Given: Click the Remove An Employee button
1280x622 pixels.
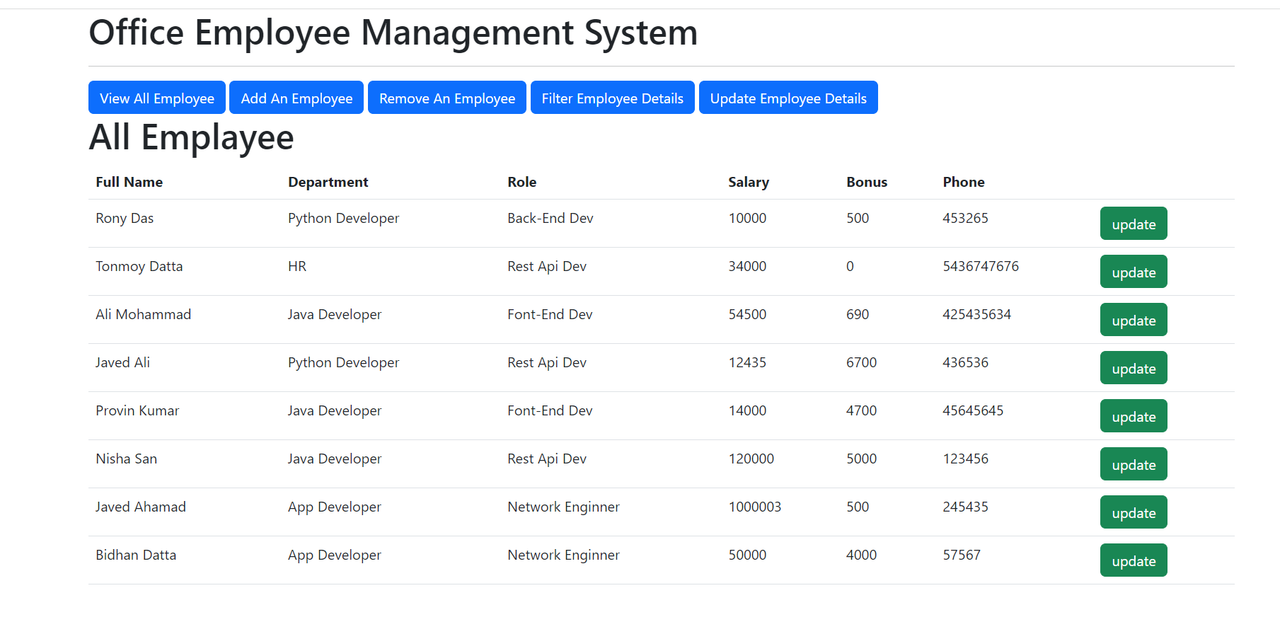Looking at the screenshot, I should tap(446, 97).
